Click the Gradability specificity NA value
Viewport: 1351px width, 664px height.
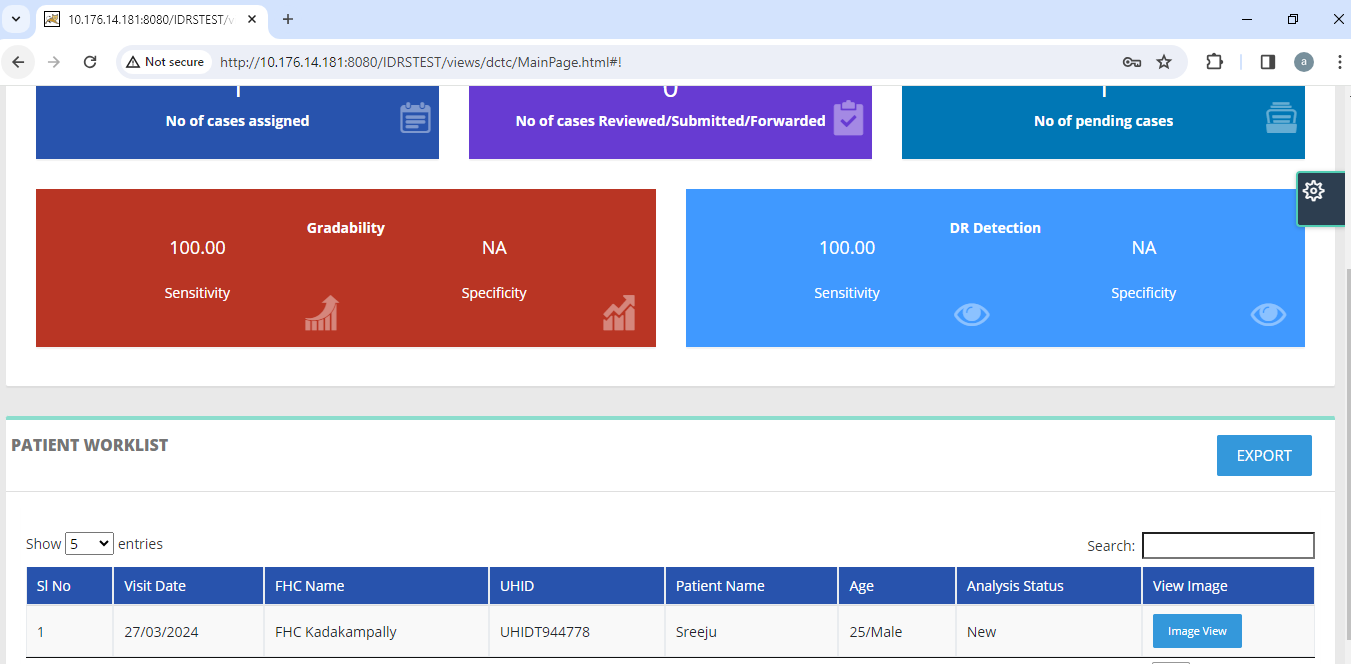tap(494, 248)
